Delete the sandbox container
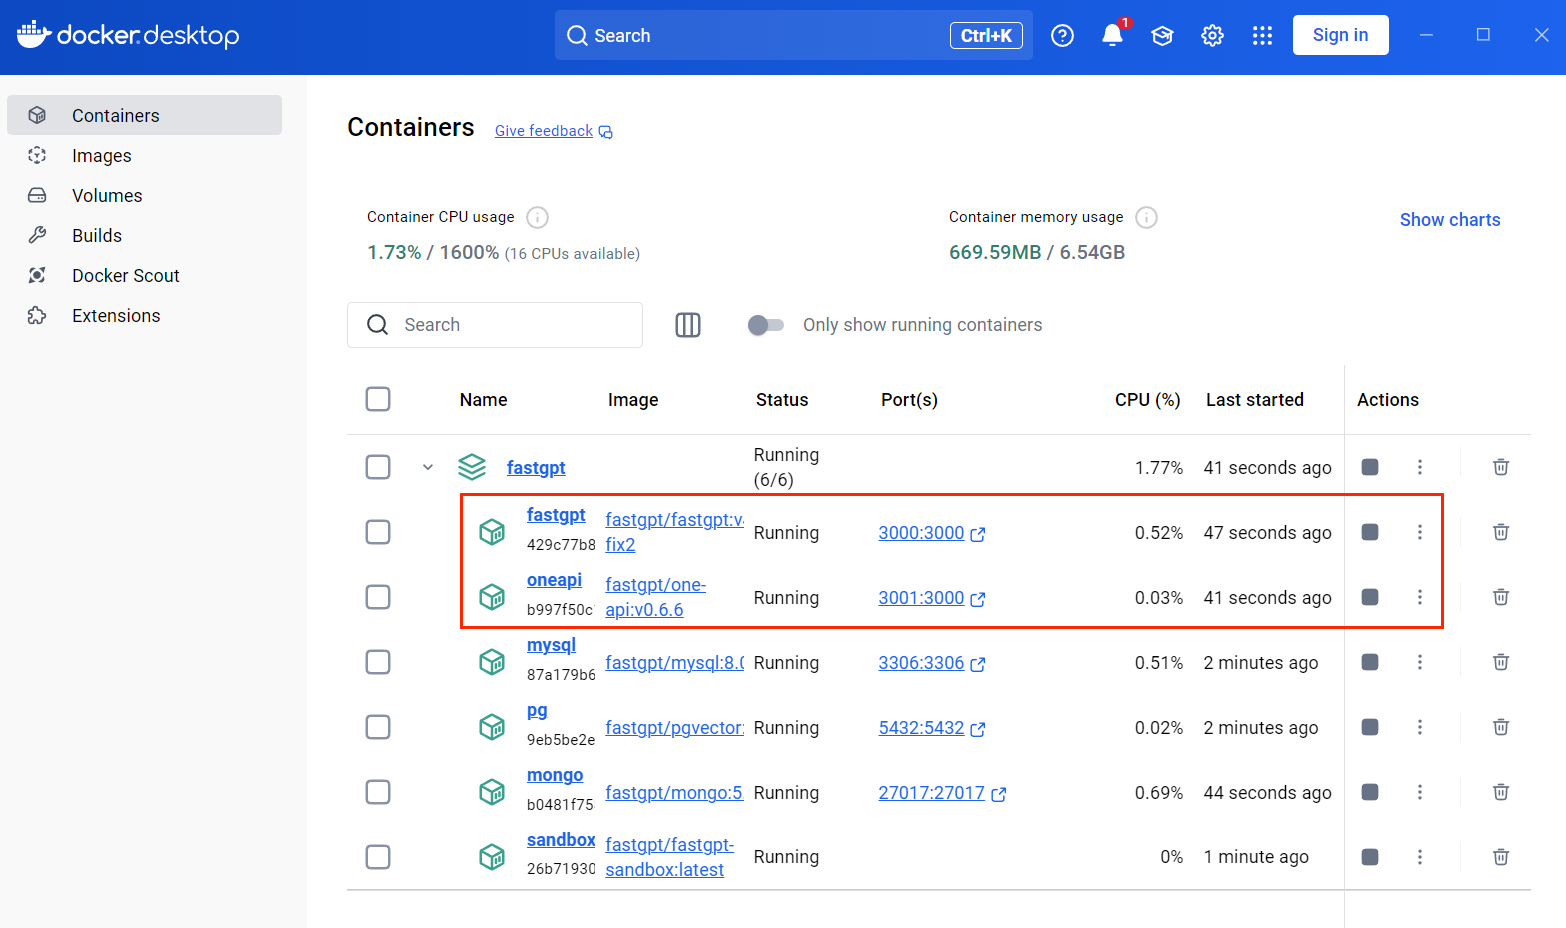This screenshot has height=928, width=1566. 1500,857
